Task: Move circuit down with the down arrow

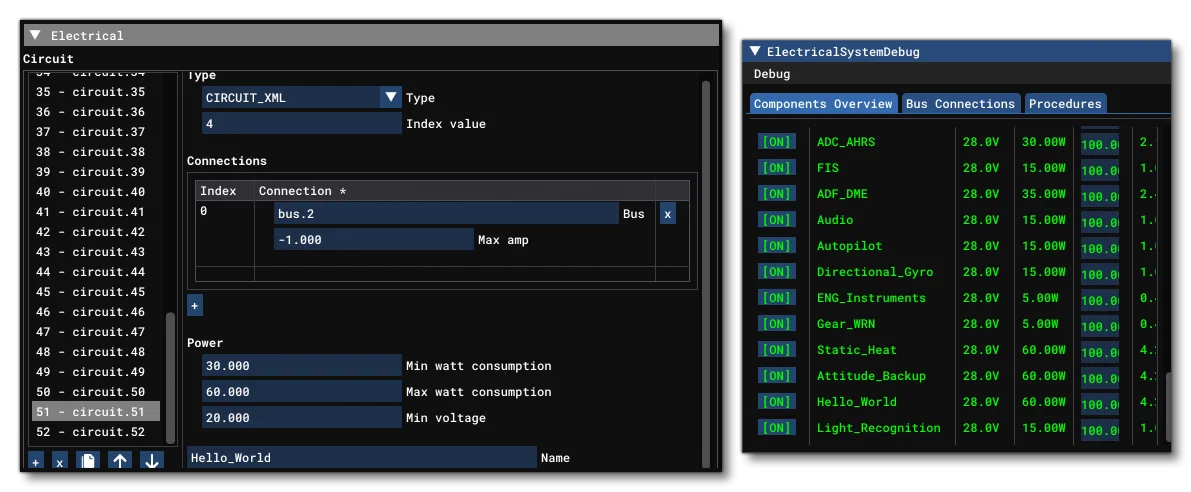Action: click(x=151, y=462)
